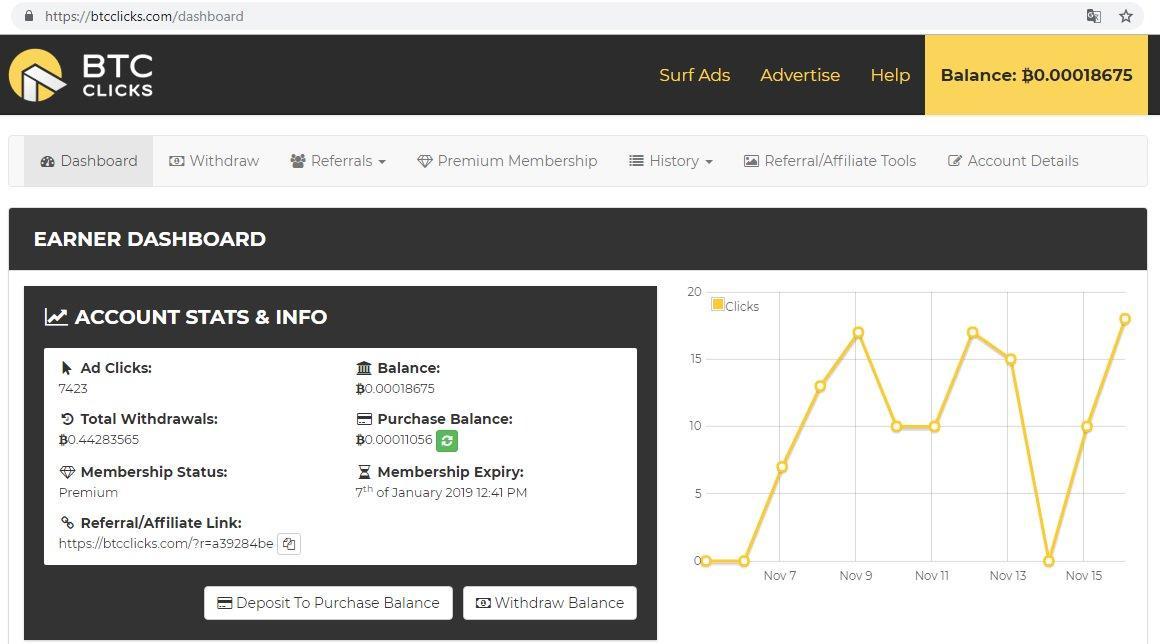This screenshot has width=1160, height=644.
Task: Click the stats panel Balance value 0.00018675
Action: click(395, 388)
